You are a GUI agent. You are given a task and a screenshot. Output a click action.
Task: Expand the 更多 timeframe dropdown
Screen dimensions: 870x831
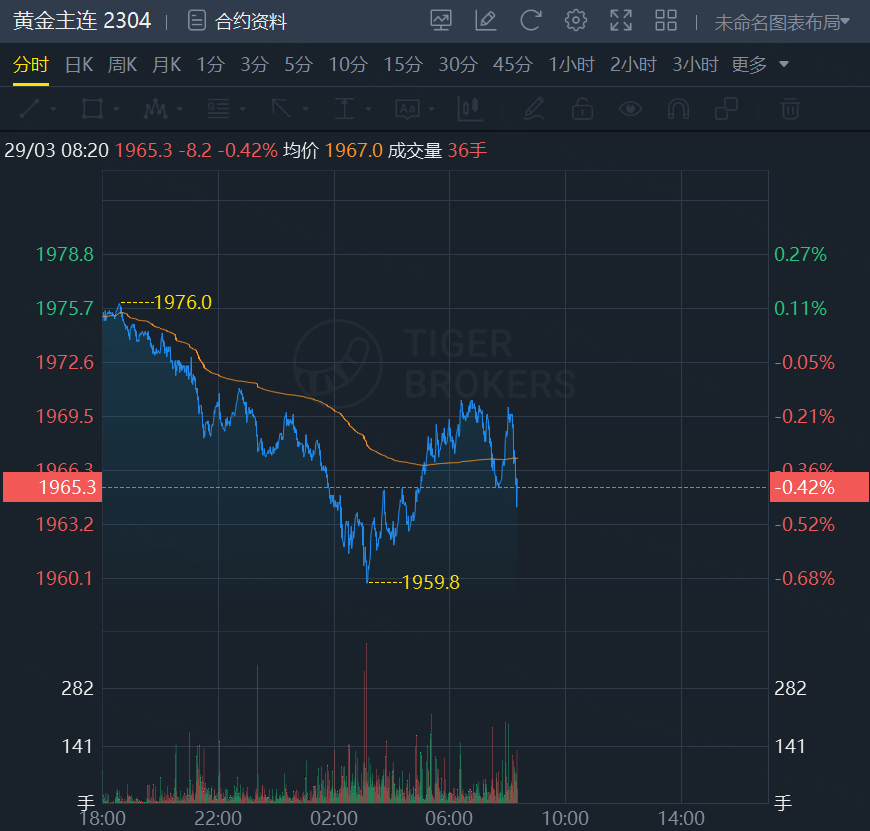click(x=760, y=65)
